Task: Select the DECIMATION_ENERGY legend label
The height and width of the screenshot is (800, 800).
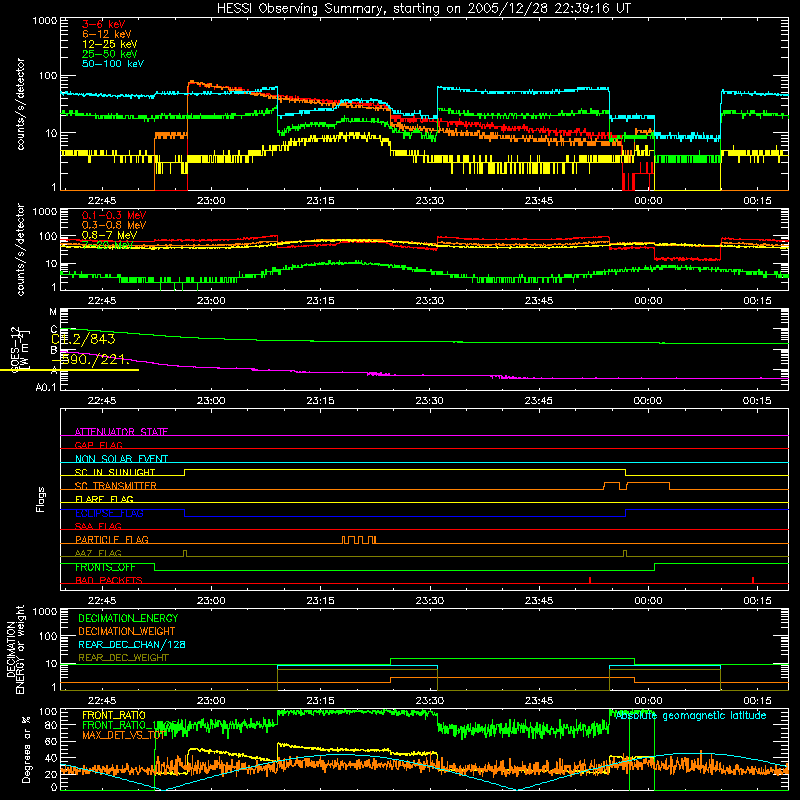Action: (128, 618)
